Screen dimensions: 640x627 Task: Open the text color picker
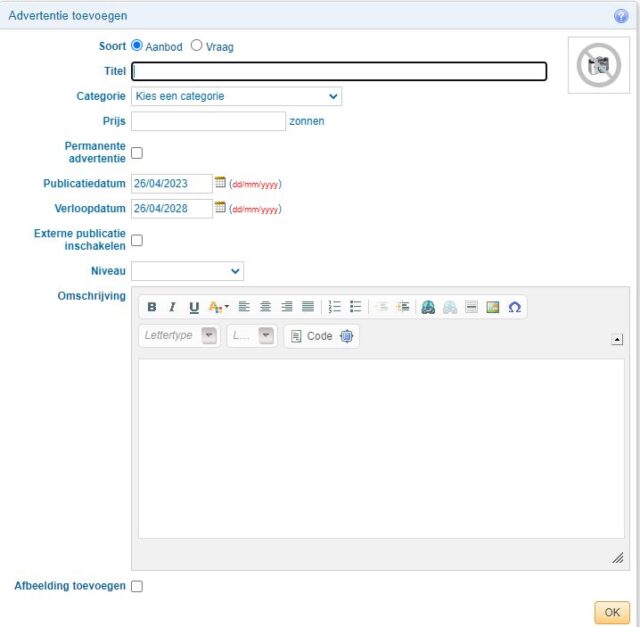218,308
